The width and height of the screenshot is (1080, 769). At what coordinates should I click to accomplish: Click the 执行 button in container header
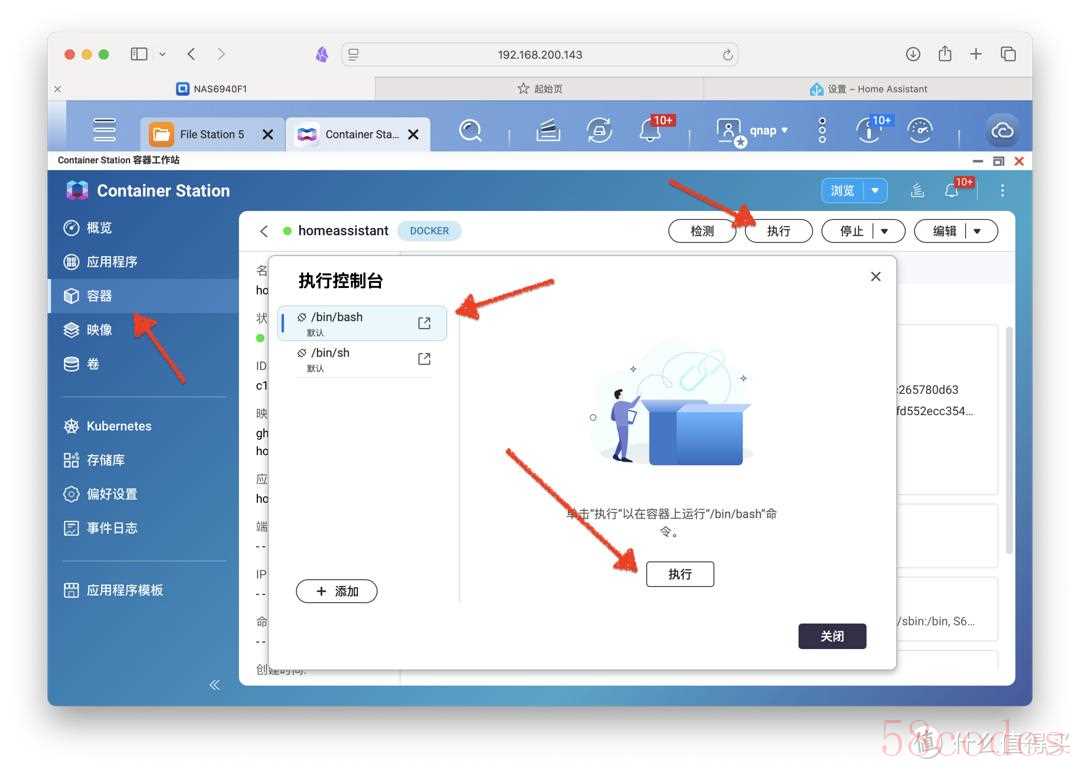click(x=778, y=231)
